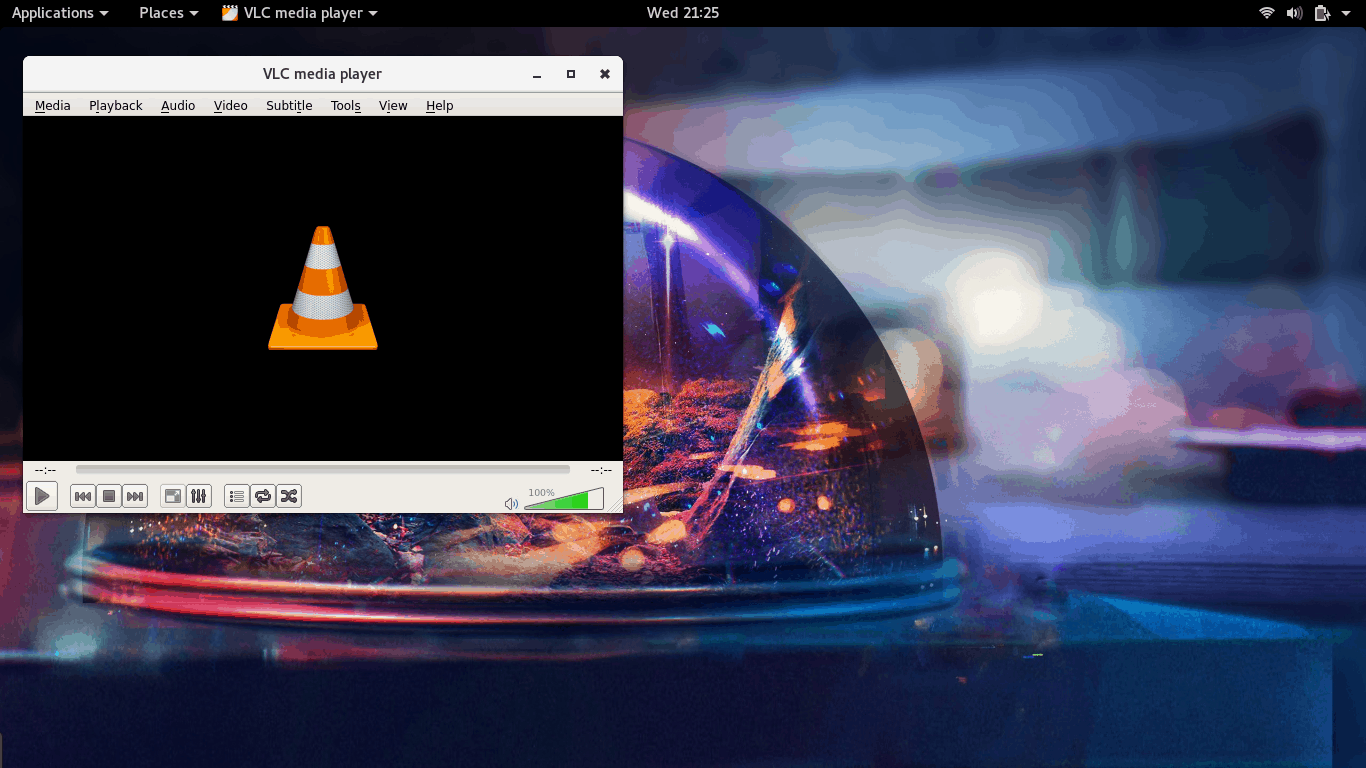This screenshot has height=768, width=1366.
Task: Skip to next media in playlist
Action: pos(135,496)
